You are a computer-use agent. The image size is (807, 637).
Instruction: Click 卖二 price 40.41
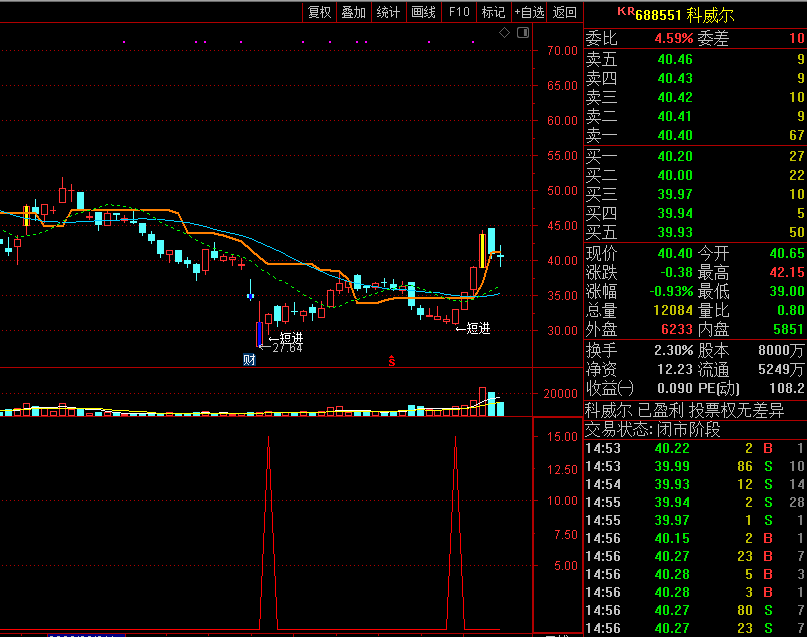675,116
